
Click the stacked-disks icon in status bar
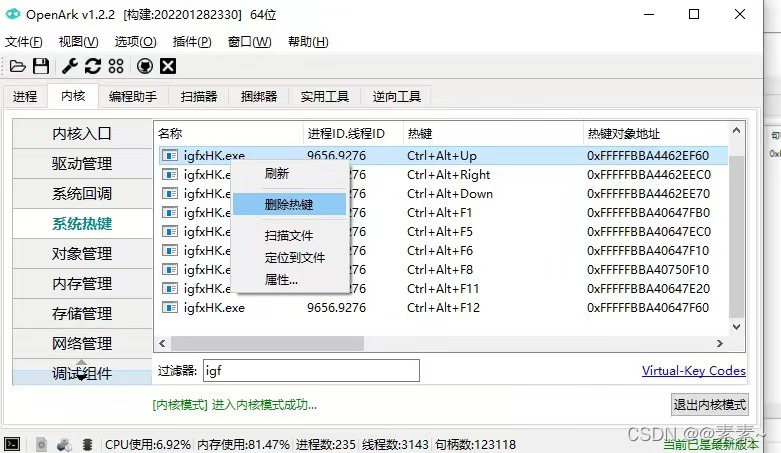pyautogui.click(x=88, y=444)
